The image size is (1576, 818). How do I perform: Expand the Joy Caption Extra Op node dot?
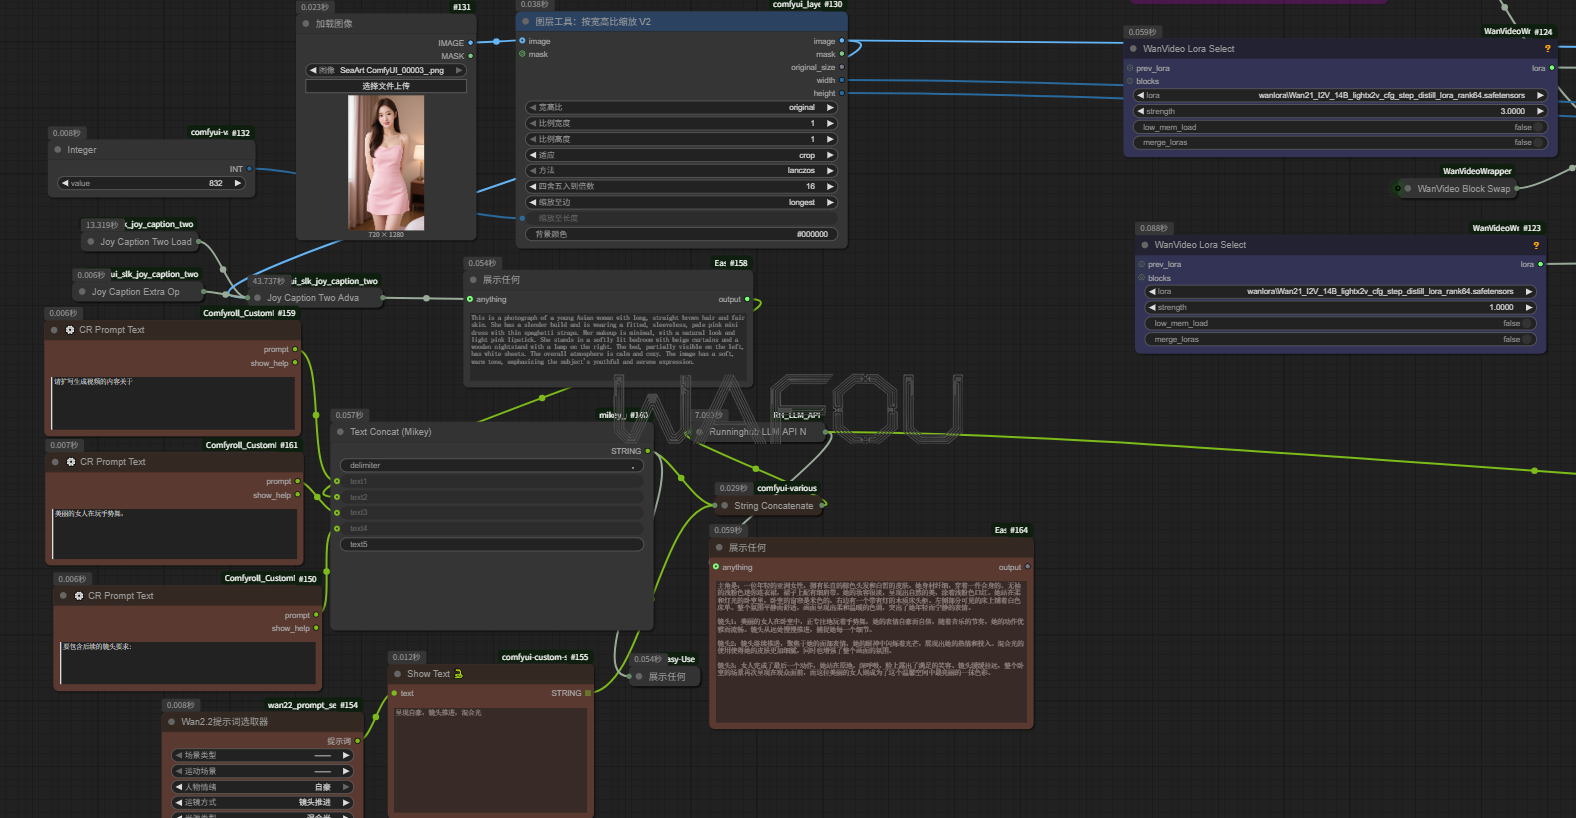[x=83, y=292]
